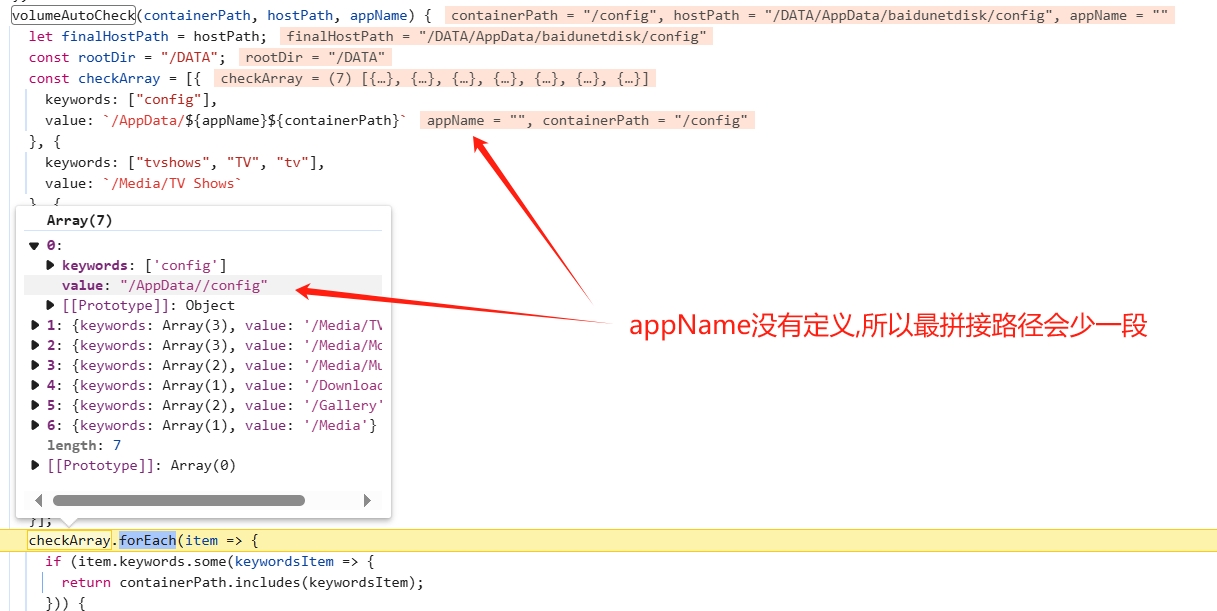The image size is (1217, 611).
Task: Click the highlighted checkArray variable on the paused line
Action: pyautogui.click(x=69, y=540)
